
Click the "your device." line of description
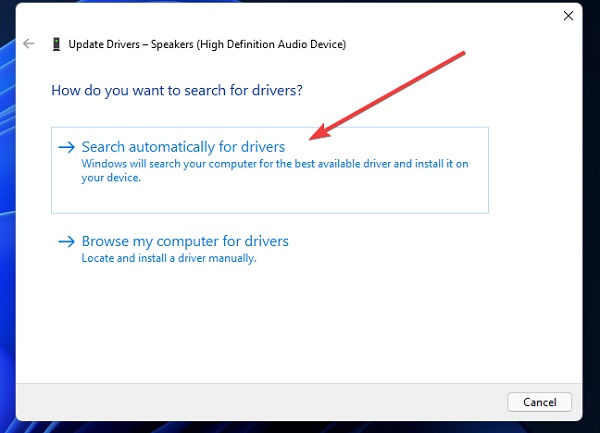tap(111, 178)
